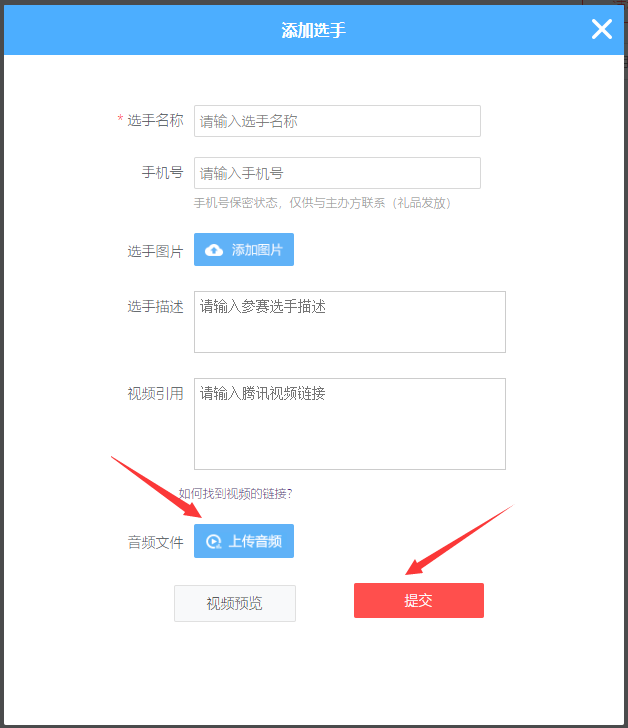The width and height of the screenshot is (628, 728).
Task: Focus the 请输入参赛选手描述 text area
Action: [350, 322]
